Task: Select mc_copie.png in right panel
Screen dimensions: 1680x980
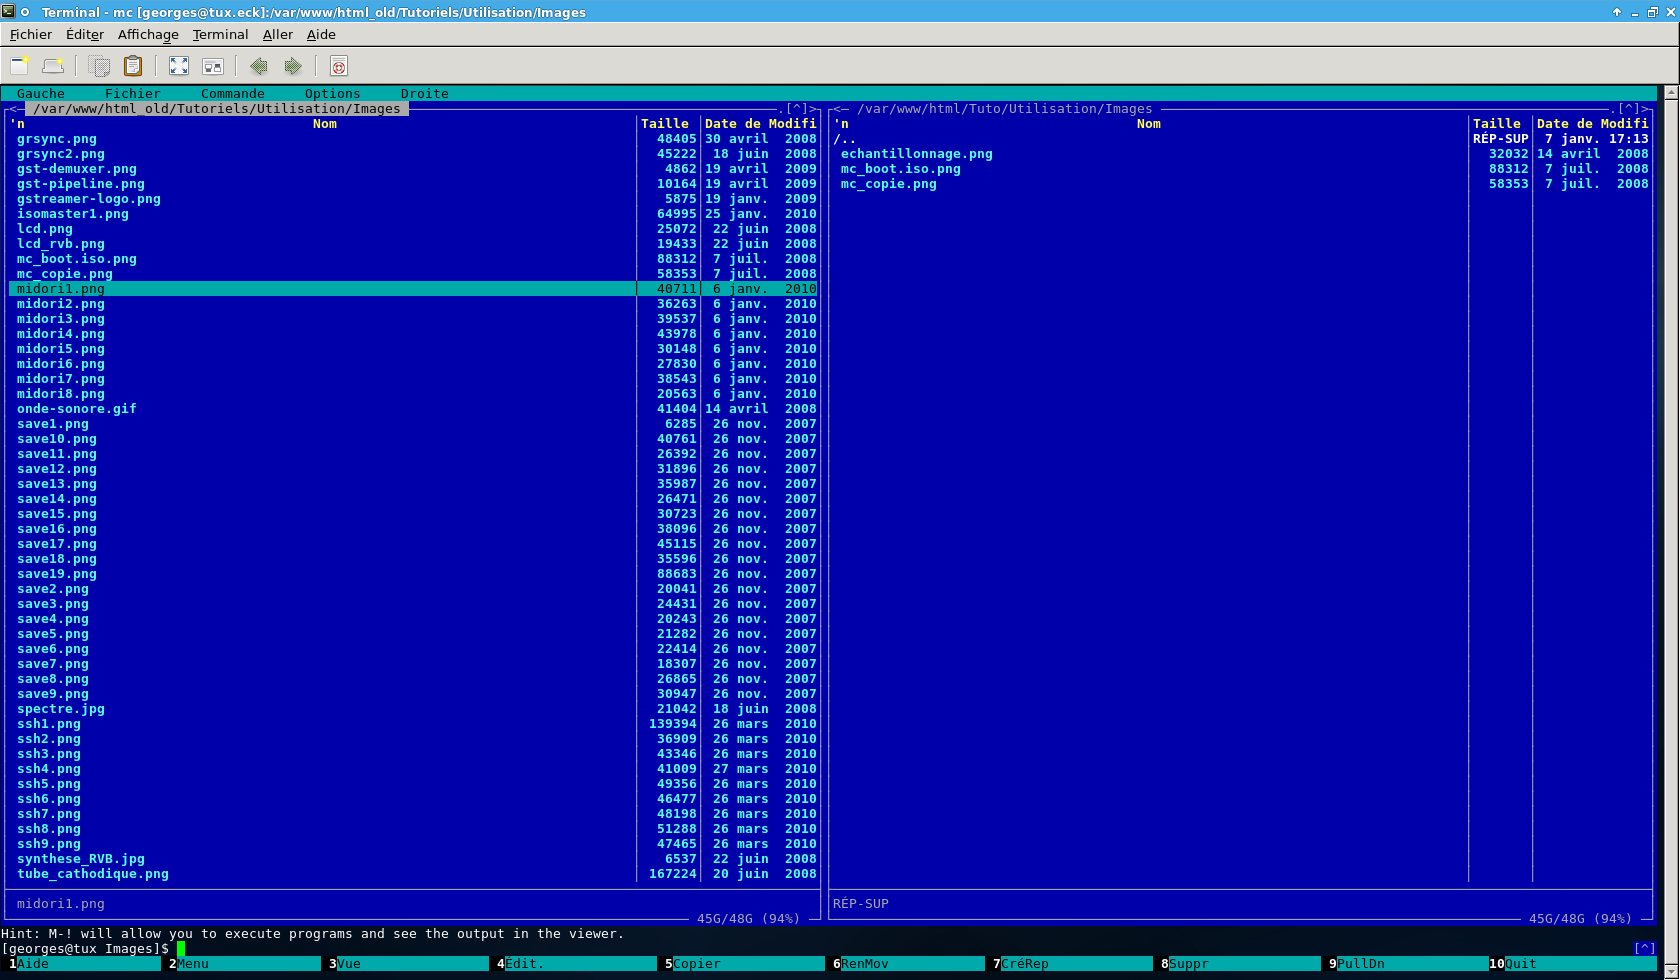Action: (889, 184)
